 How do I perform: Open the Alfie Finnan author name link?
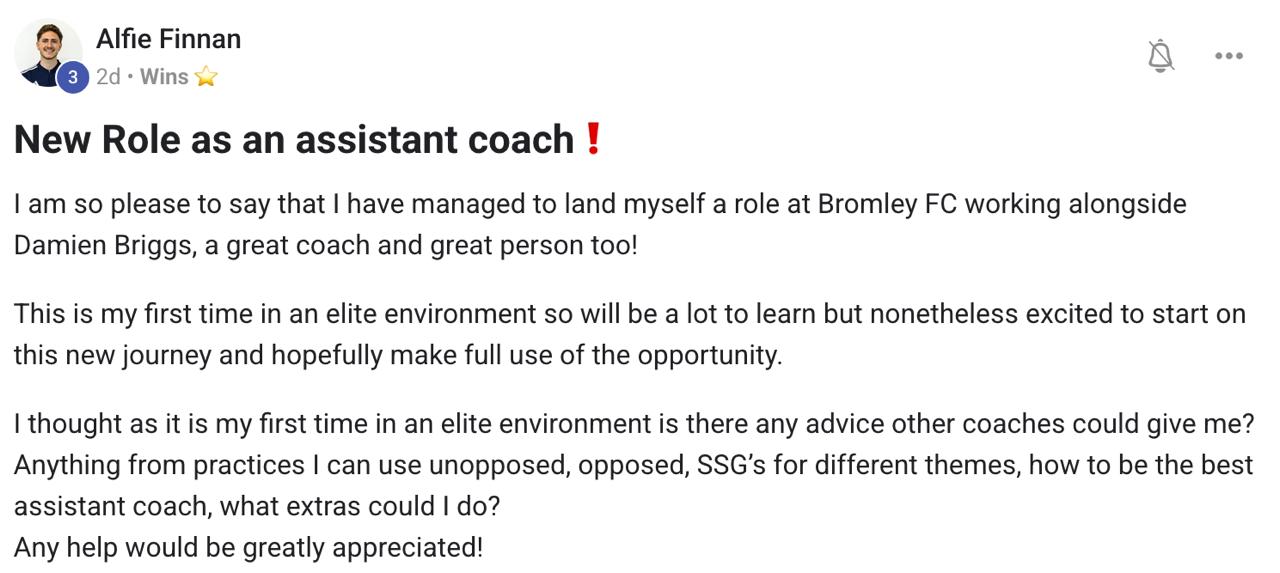pos(168,39)
